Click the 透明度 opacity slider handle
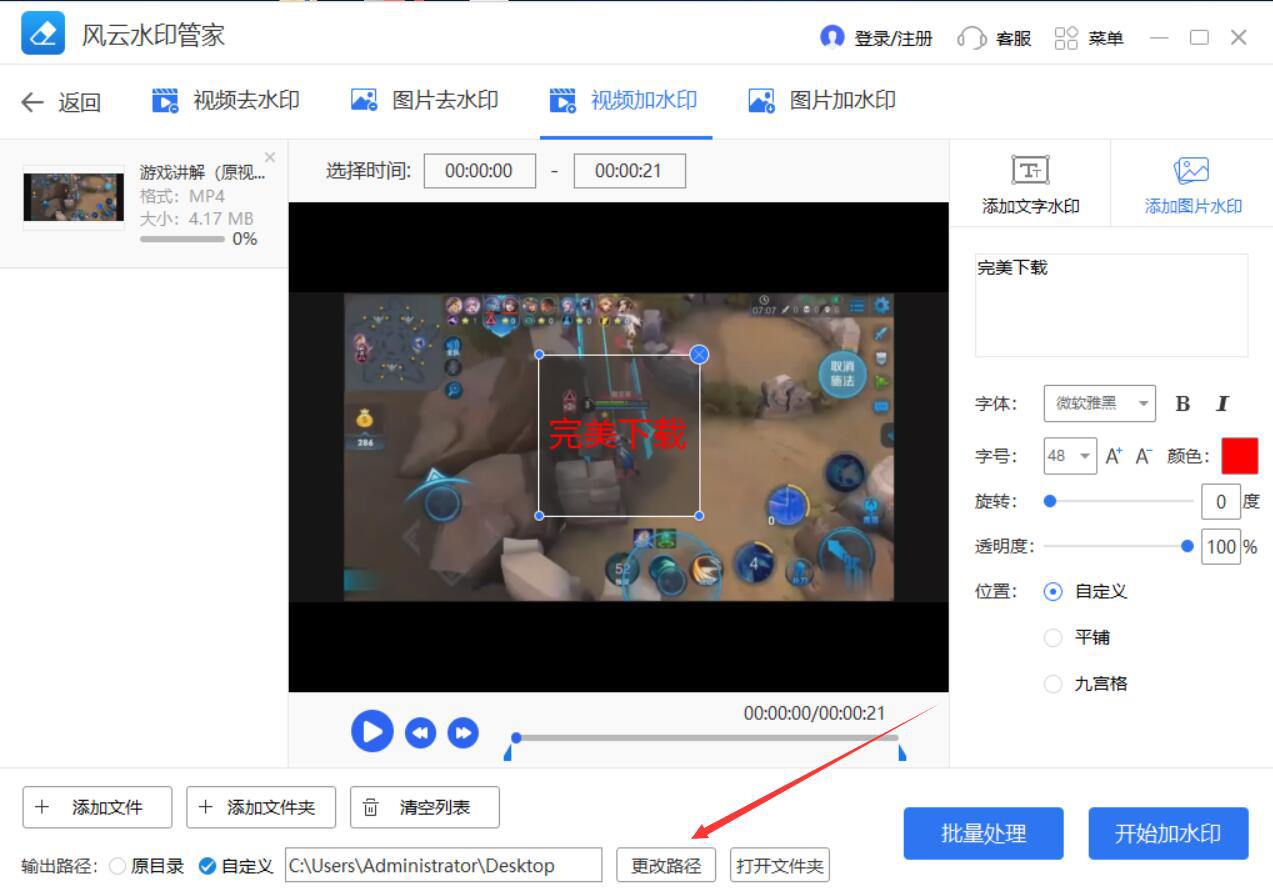 click(x=1187, y=546)
